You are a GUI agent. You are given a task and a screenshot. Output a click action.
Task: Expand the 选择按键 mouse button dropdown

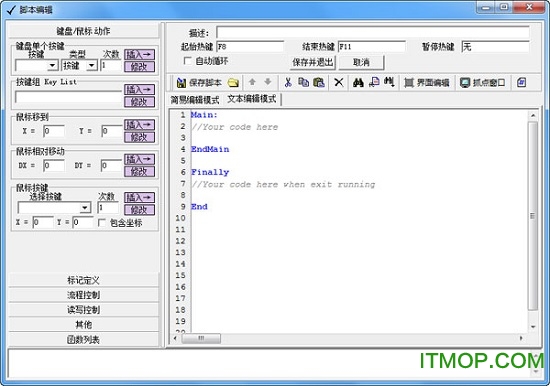[x=85, y=208]
